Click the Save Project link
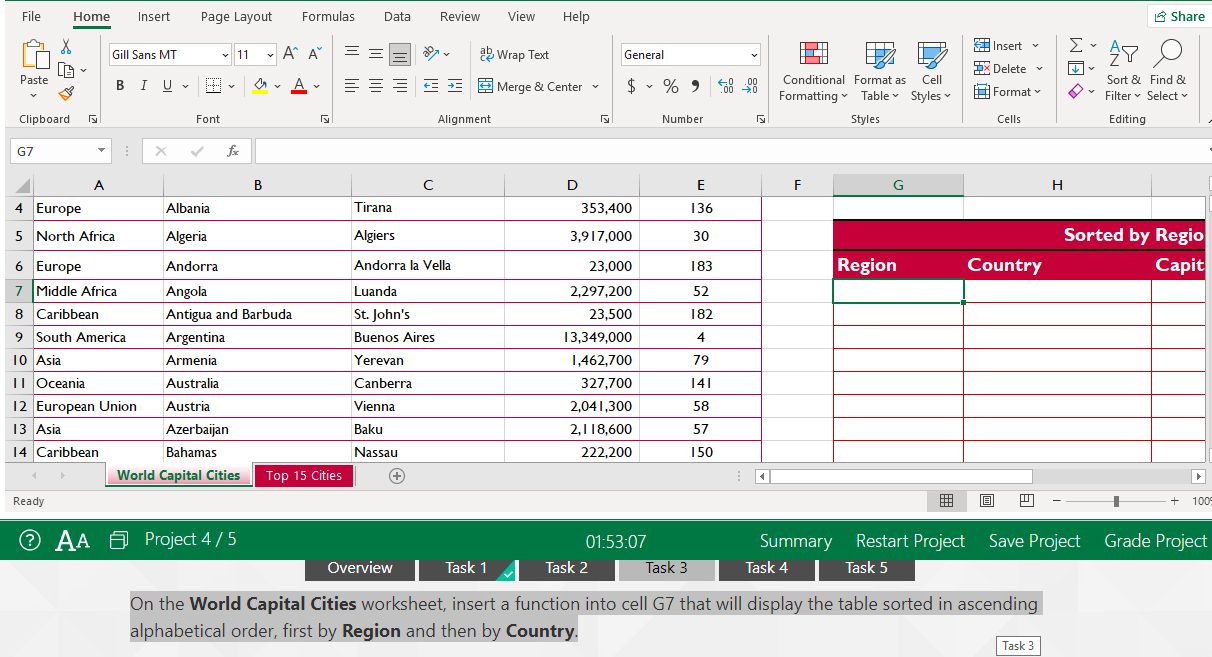Image resolution: width=1212 pixels, height=657 pixels. click(x=1034, y=540)
